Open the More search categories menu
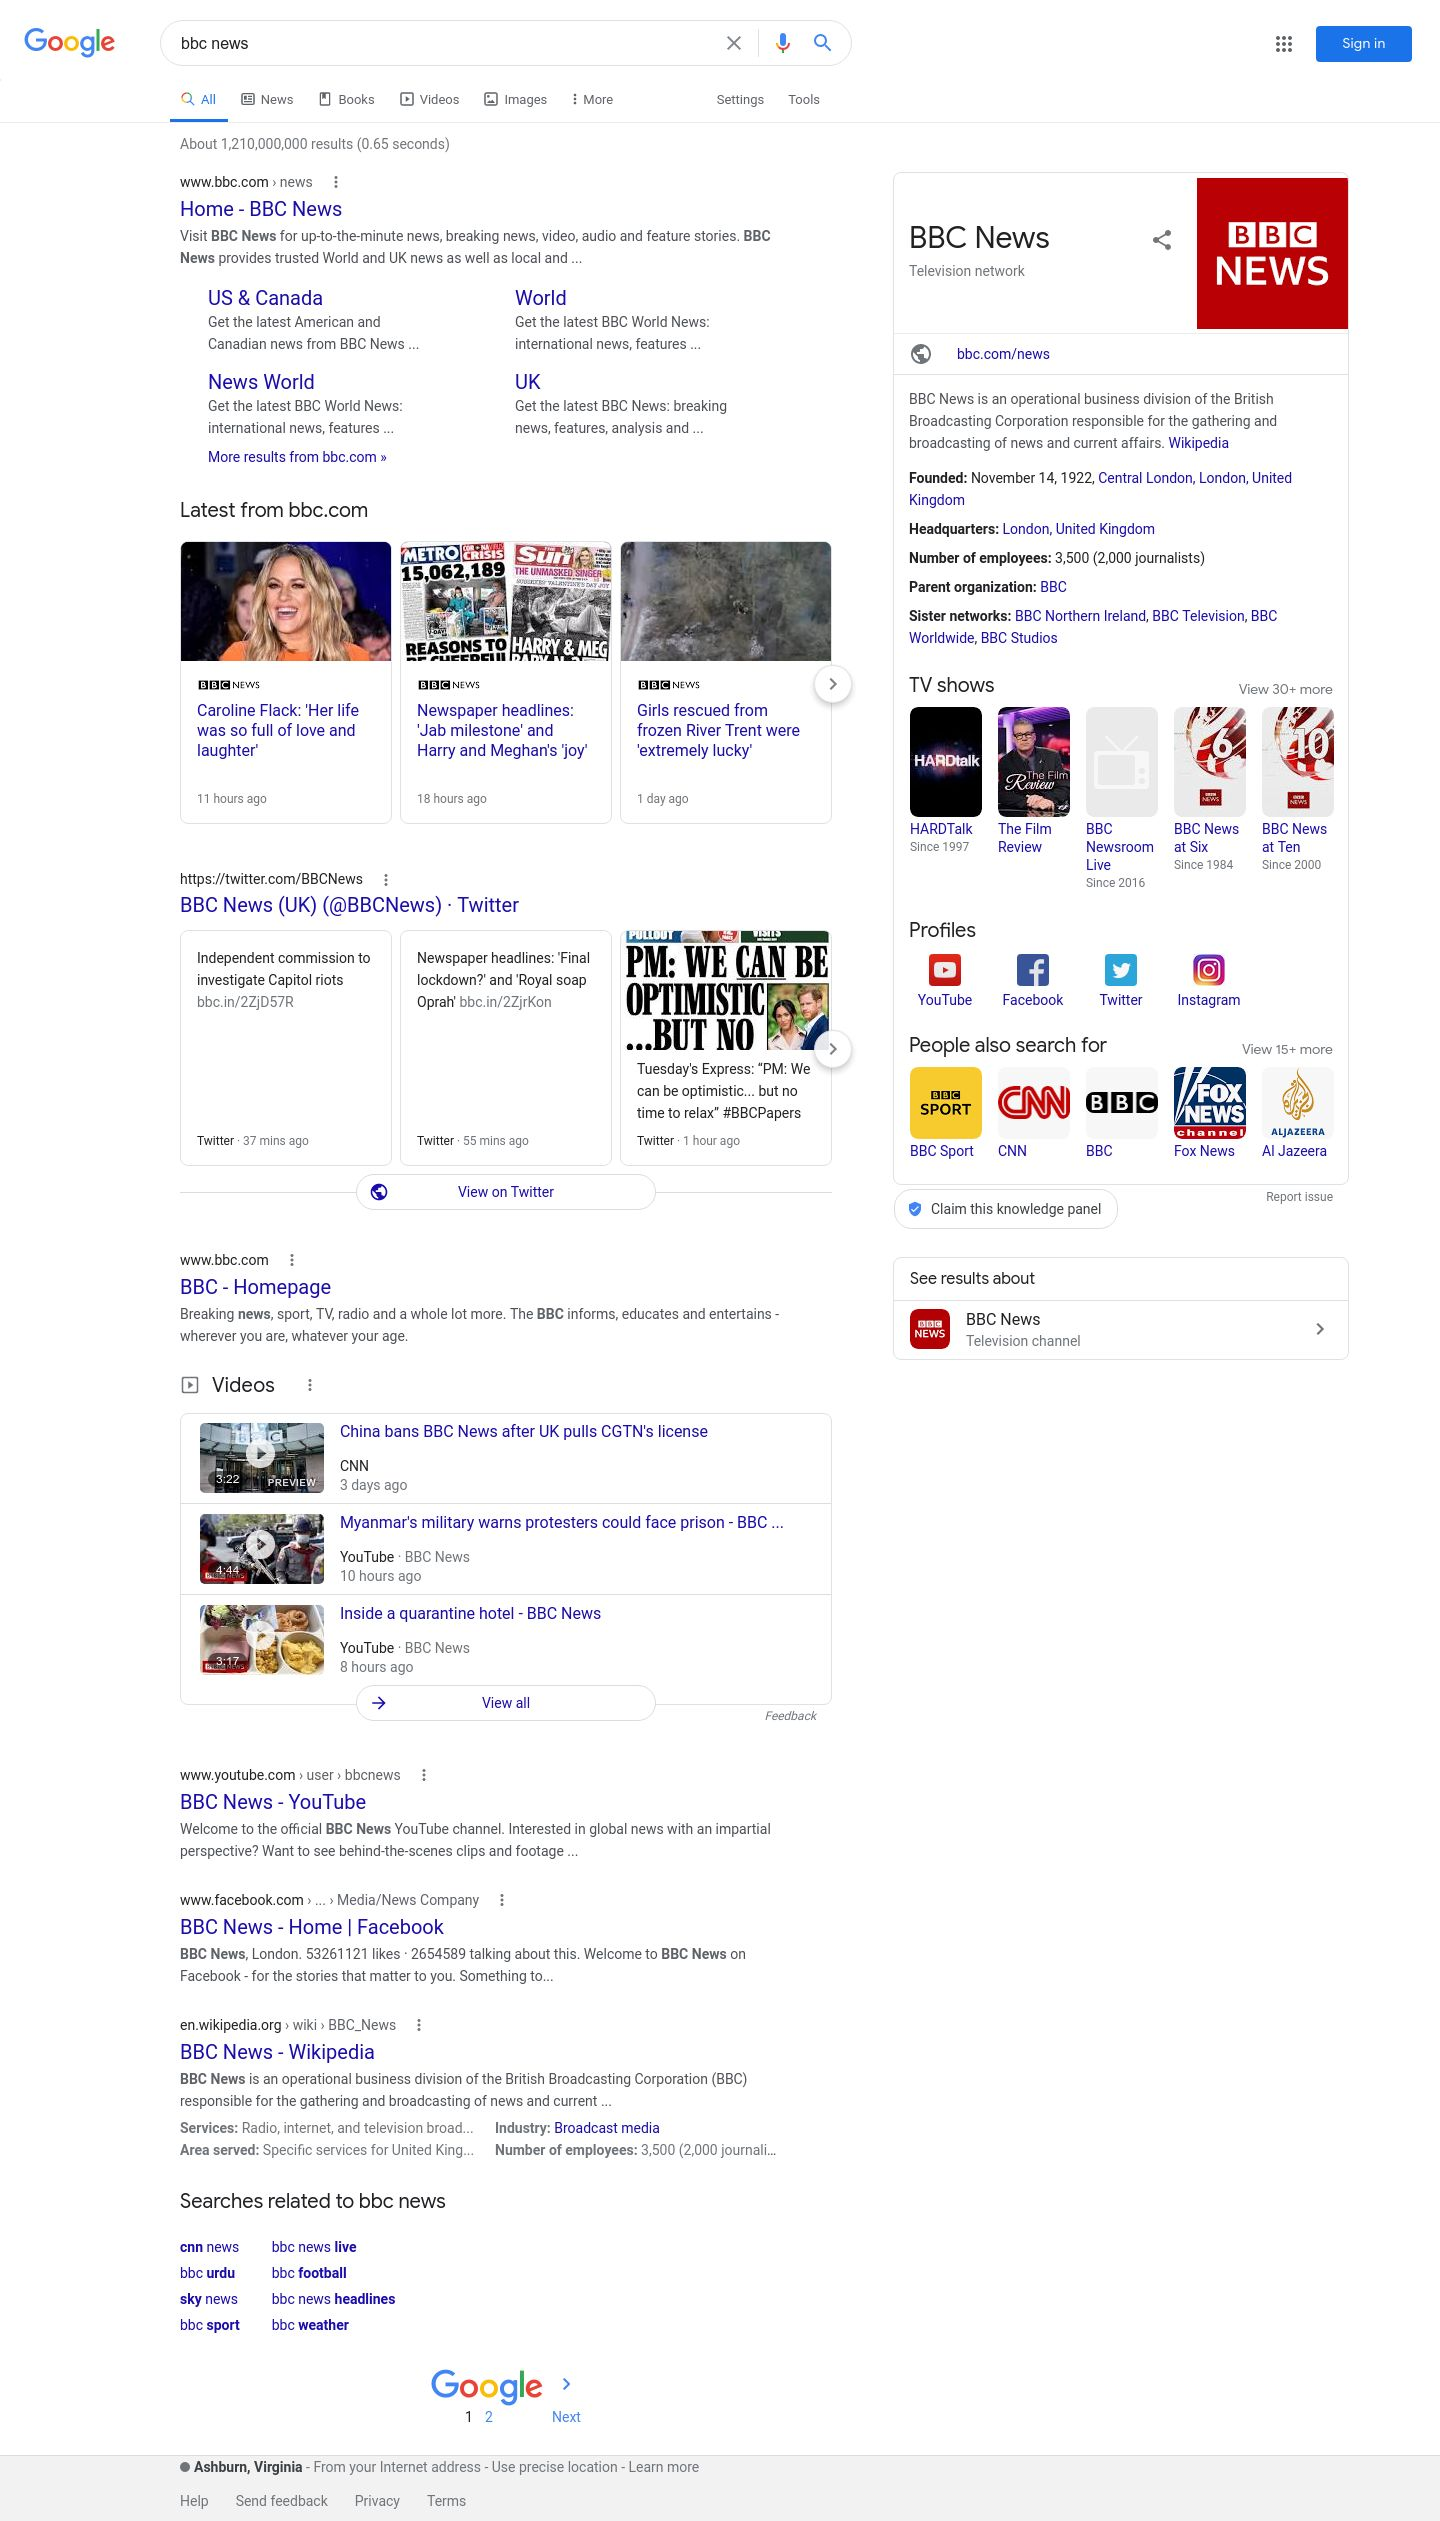Viewport: 1440px width, 2521px height. click(x=592, y=100)
